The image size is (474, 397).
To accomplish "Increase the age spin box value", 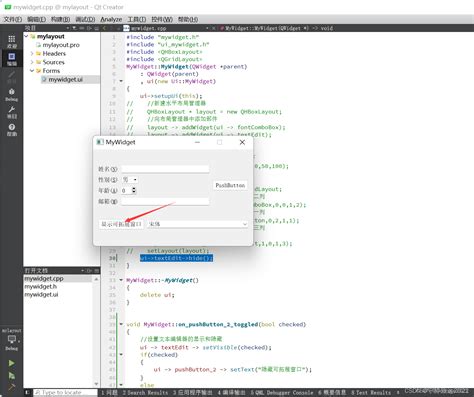I will pos(134,188).
